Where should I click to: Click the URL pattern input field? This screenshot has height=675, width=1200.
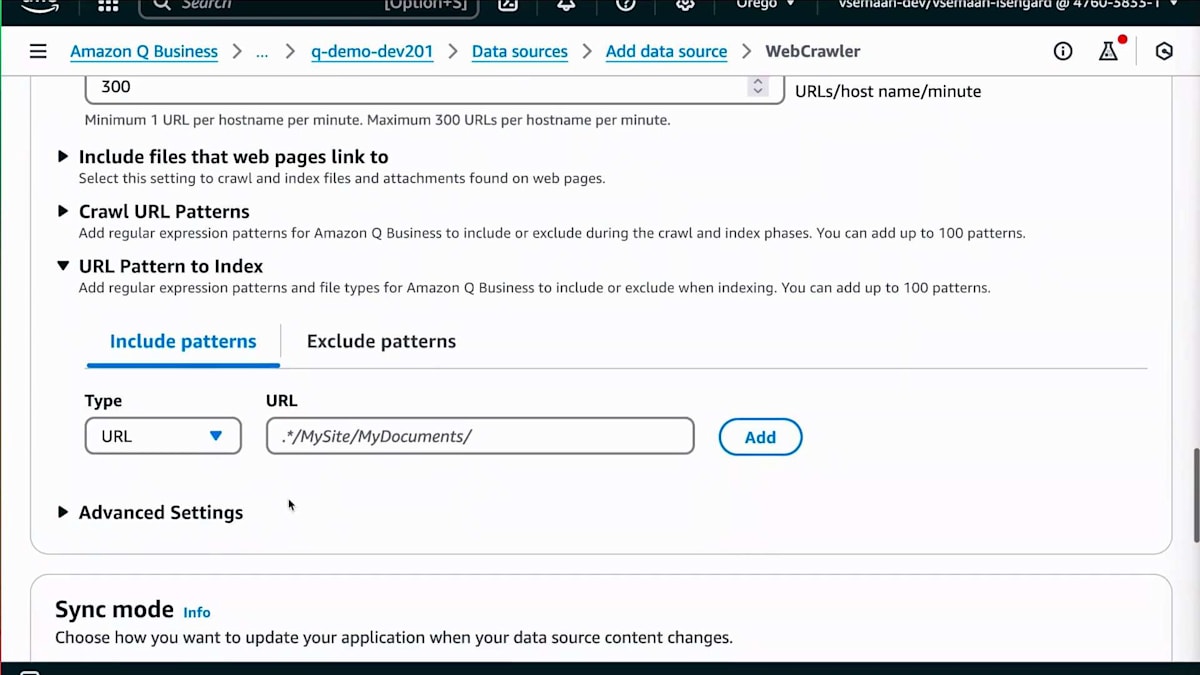(x=480, y=436)
